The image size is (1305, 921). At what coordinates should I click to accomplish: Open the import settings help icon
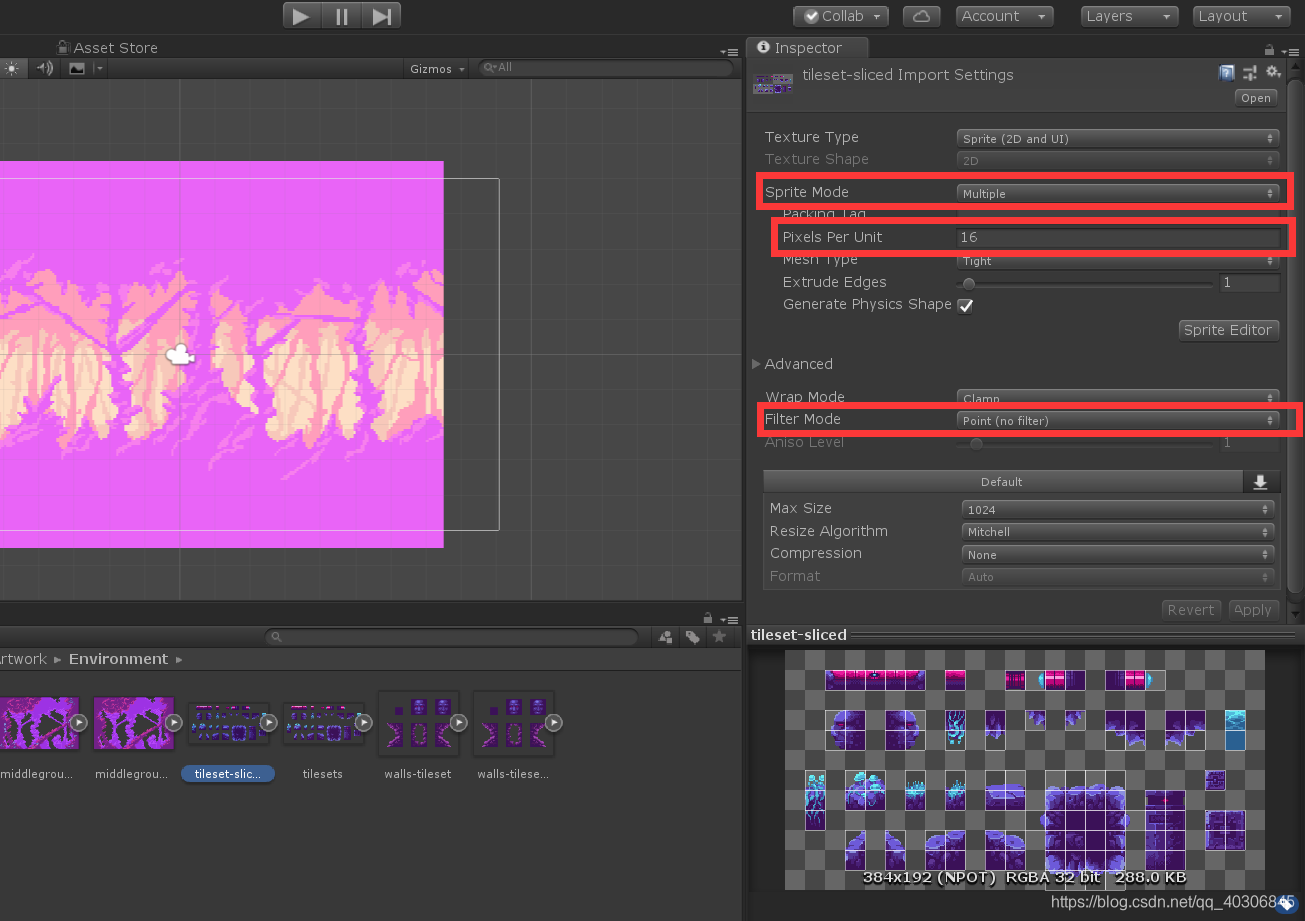(1226, 73)
